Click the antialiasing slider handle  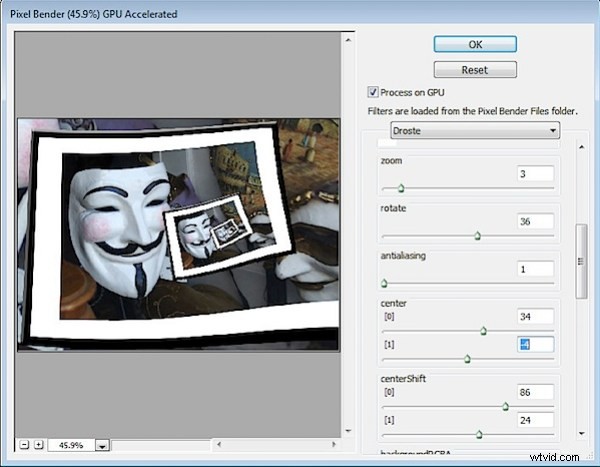click(385, 284)
